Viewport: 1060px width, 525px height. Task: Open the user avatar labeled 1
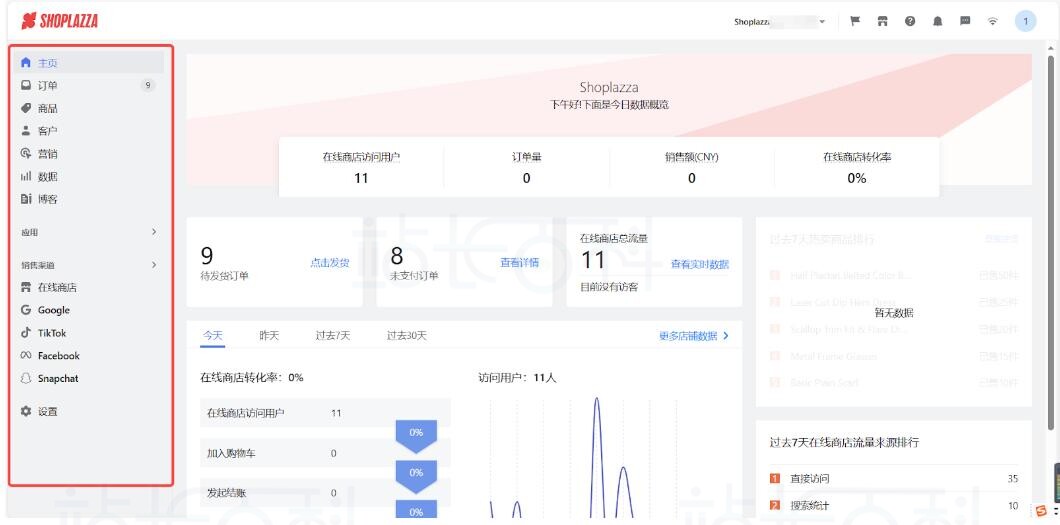[1026, 21]
